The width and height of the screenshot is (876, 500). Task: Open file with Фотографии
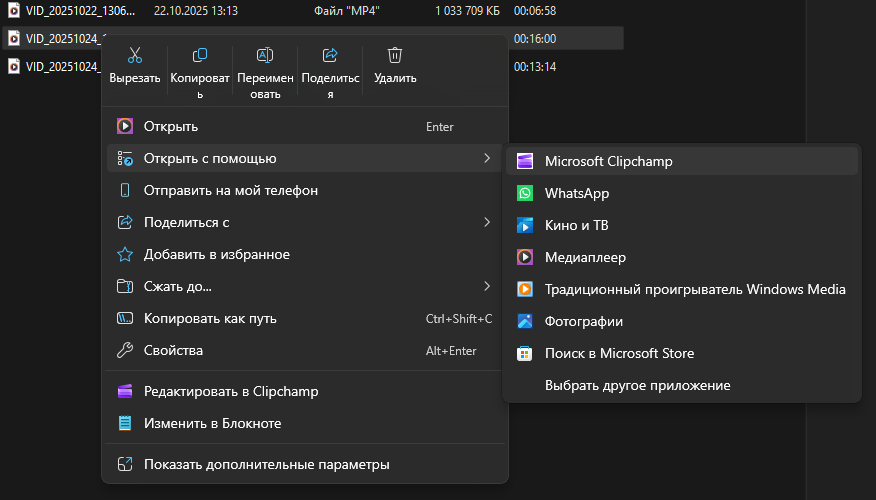(682, 321)
